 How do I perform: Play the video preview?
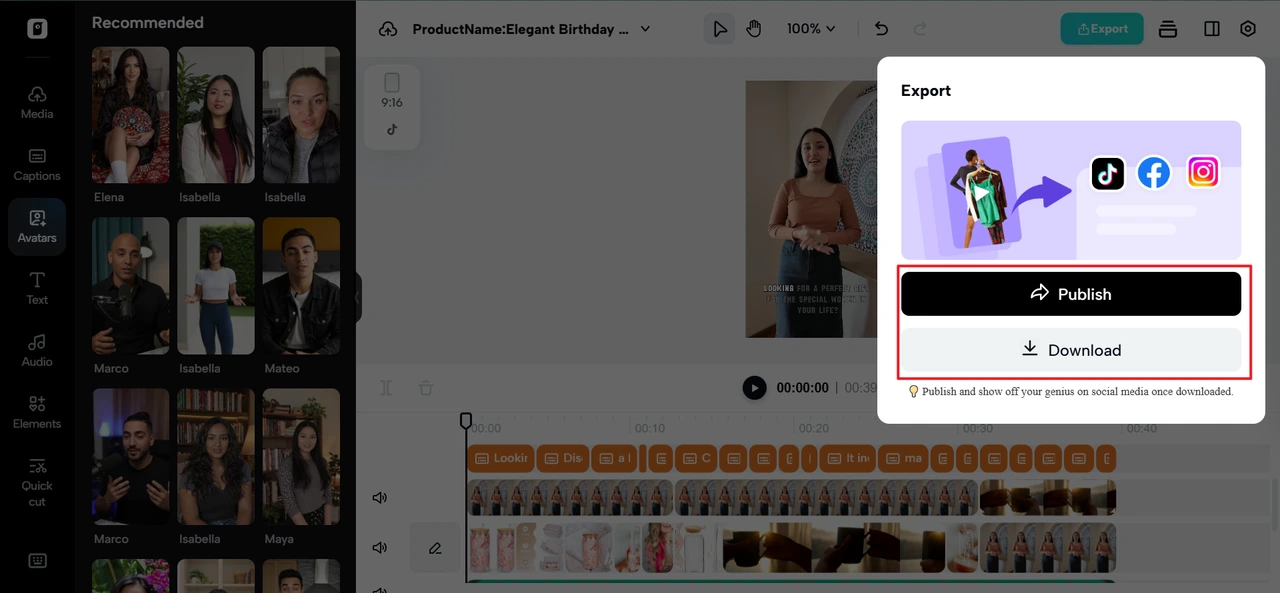click(755, 387)
